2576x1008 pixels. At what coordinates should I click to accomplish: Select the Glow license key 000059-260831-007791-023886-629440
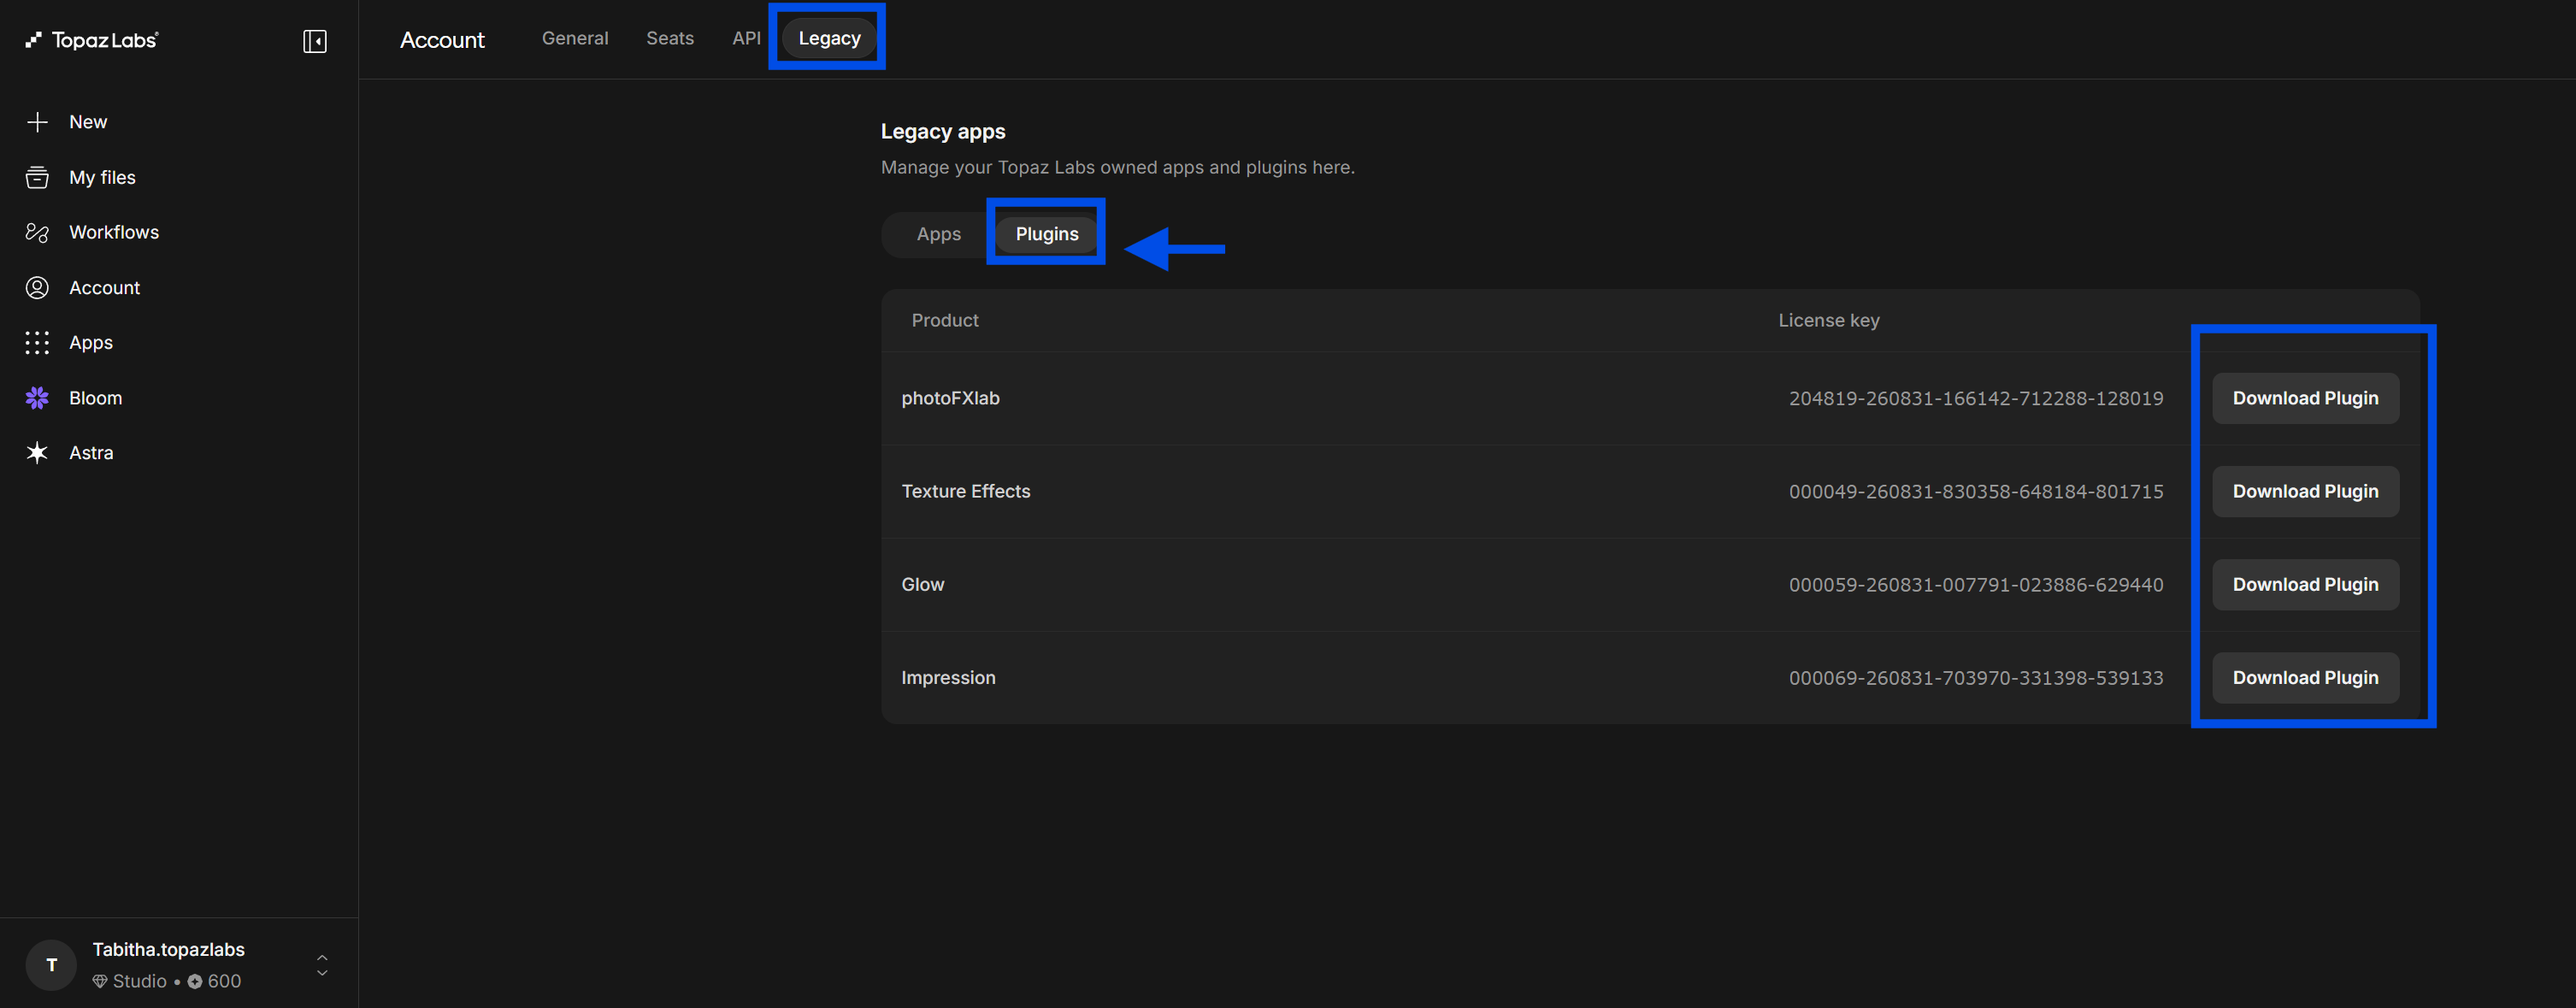point(1976,584)
